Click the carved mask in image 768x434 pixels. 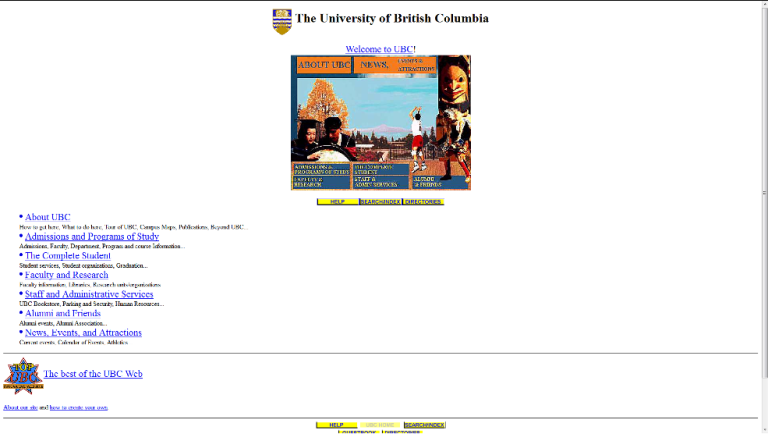(454, 82)
